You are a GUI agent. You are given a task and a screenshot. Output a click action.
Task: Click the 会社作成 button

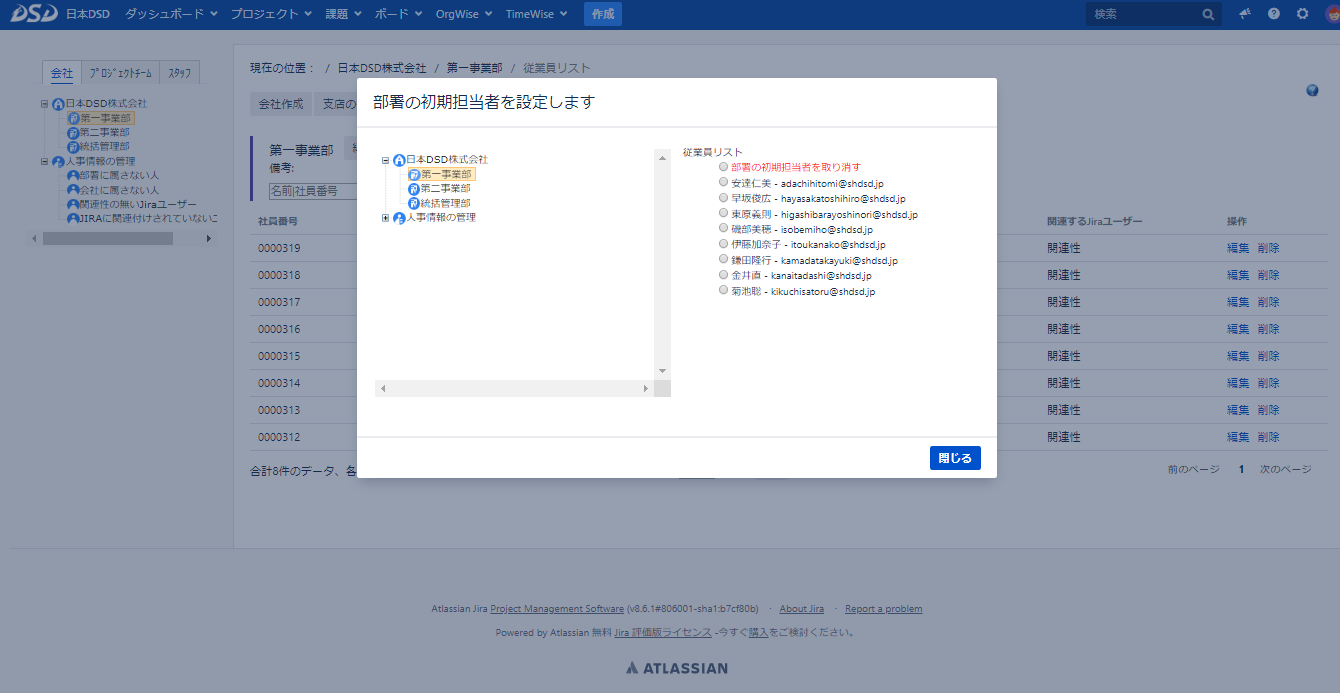pos(280,104)
